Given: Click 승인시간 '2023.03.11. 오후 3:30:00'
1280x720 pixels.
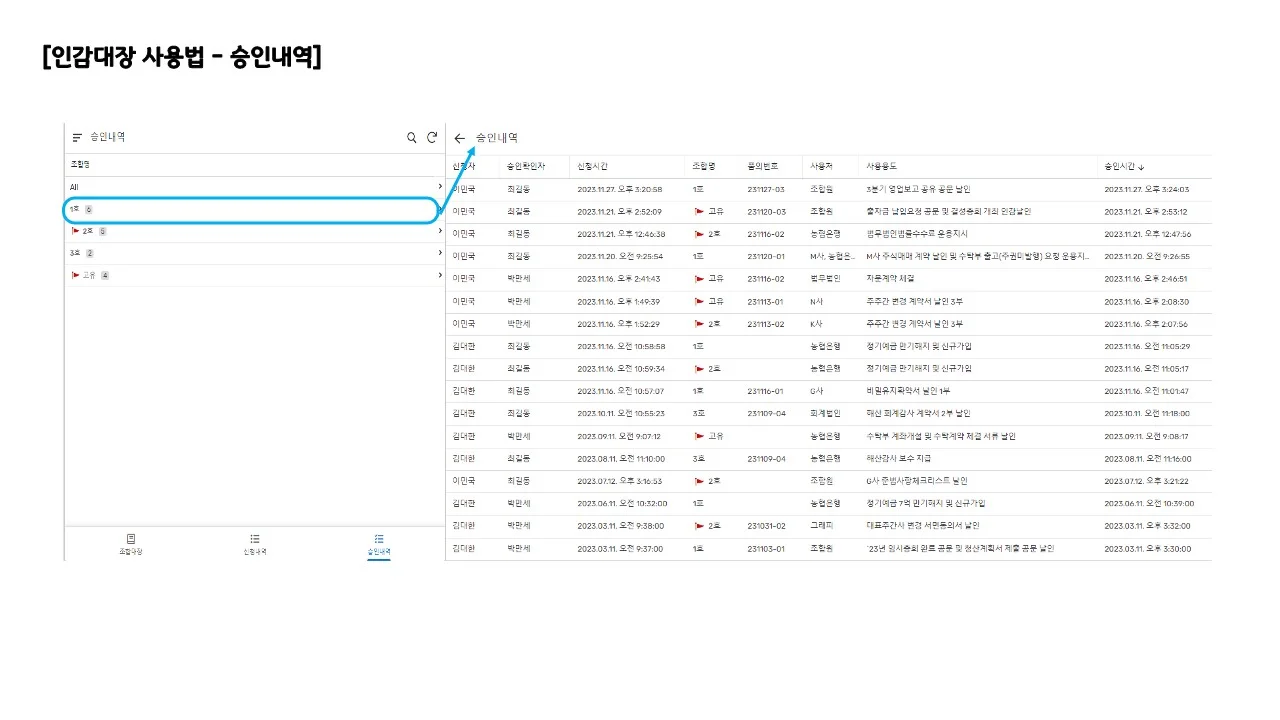Looking at the screenshot, I should 1147,548.
